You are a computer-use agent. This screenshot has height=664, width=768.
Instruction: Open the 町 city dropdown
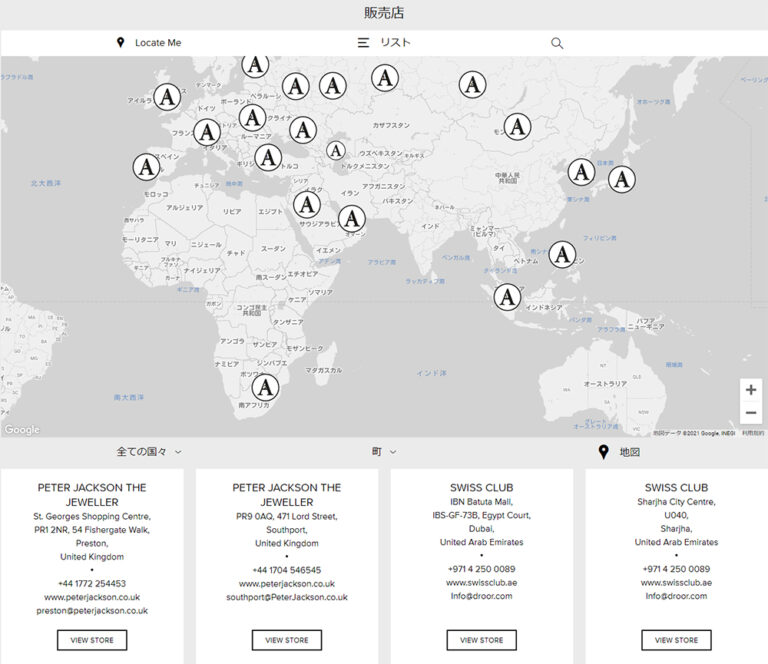[x=384, y=451]
